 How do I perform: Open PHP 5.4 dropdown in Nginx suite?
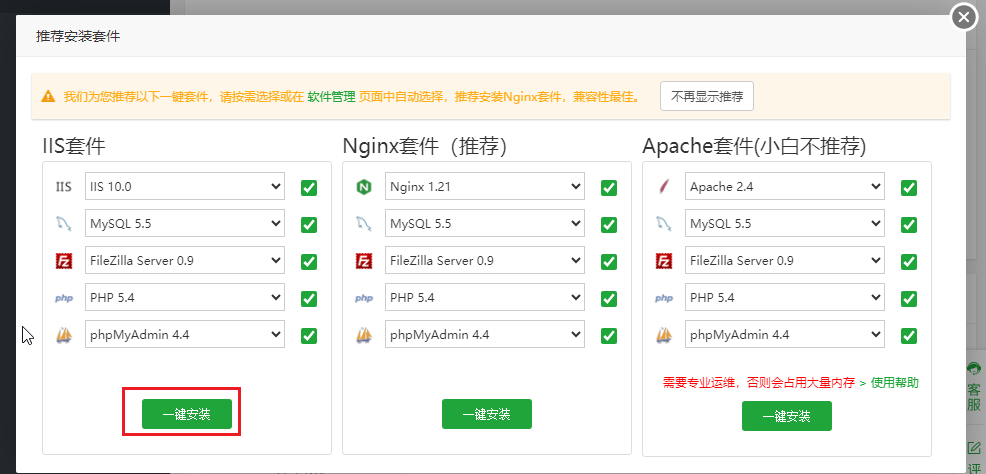[485, 297]
